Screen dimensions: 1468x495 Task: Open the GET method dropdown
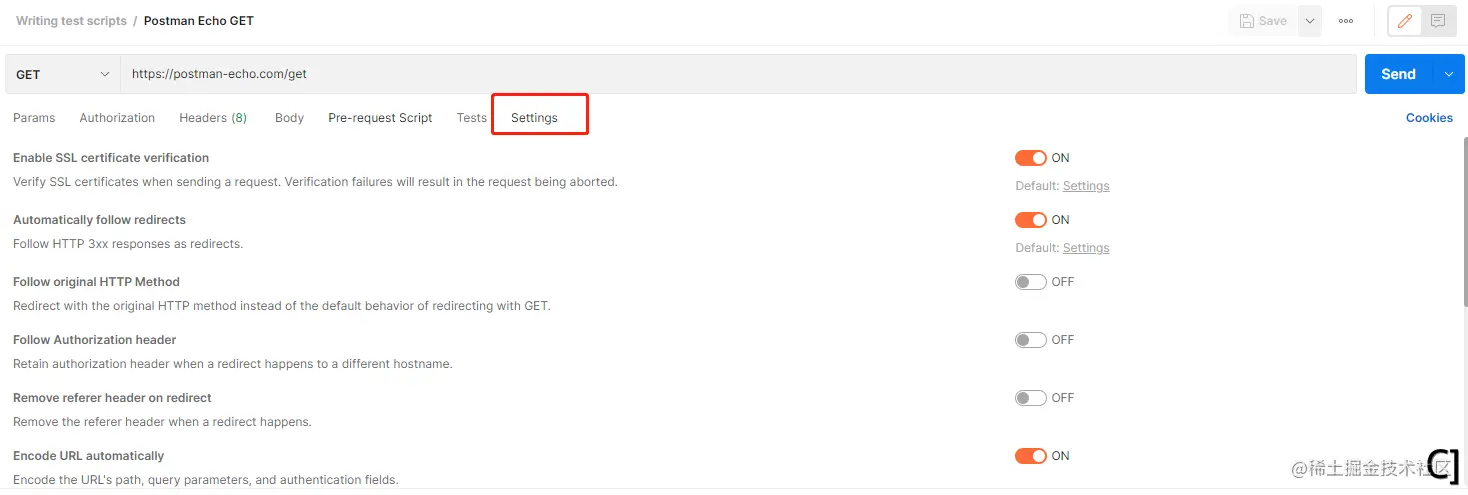coord(63,74)
